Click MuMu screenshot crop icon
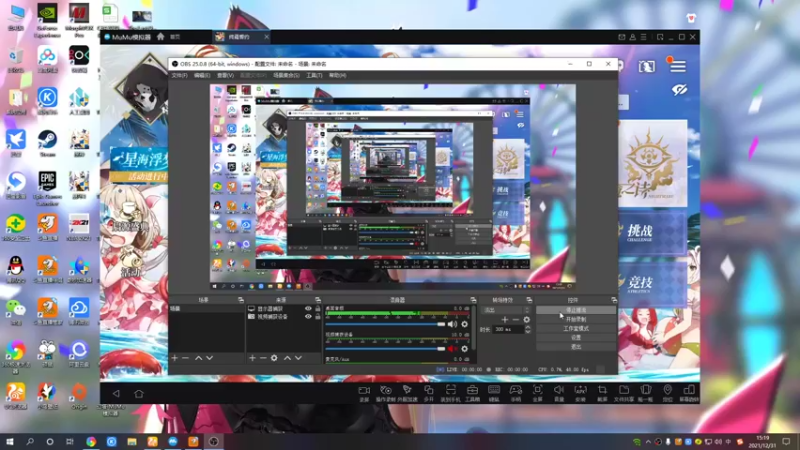 tap(602, 391)
